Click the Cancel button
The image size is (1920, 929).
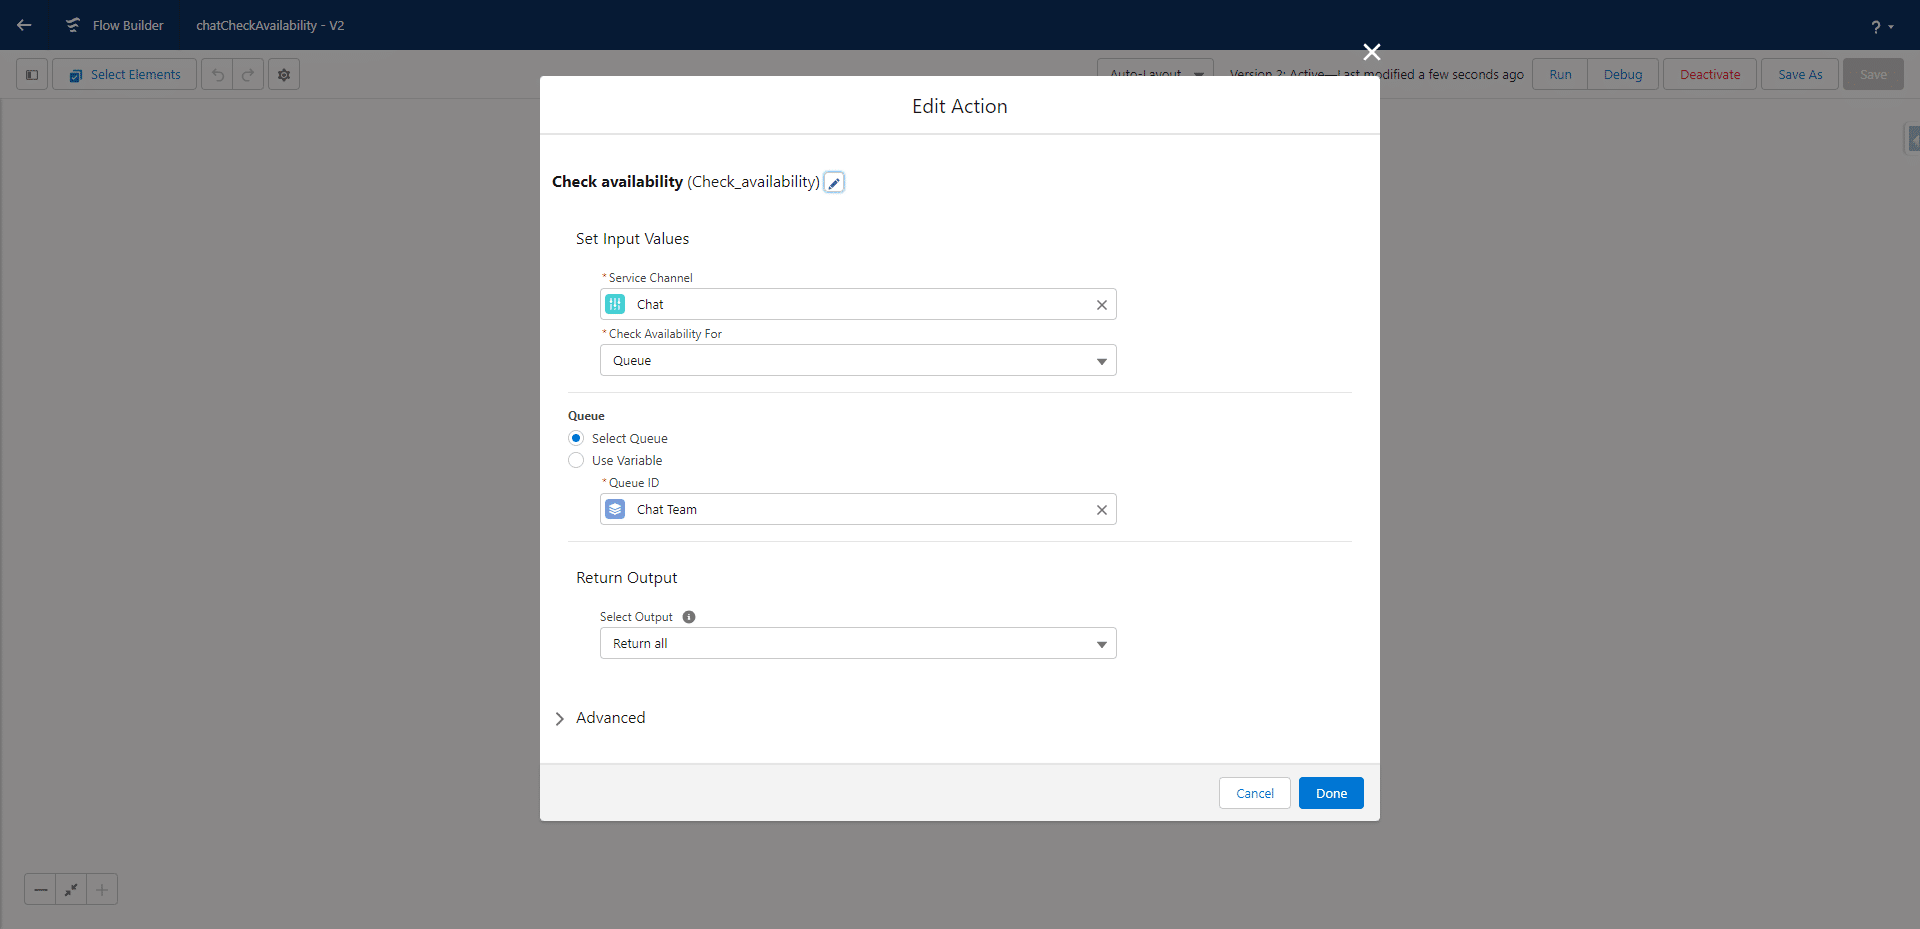[1255, 793]
